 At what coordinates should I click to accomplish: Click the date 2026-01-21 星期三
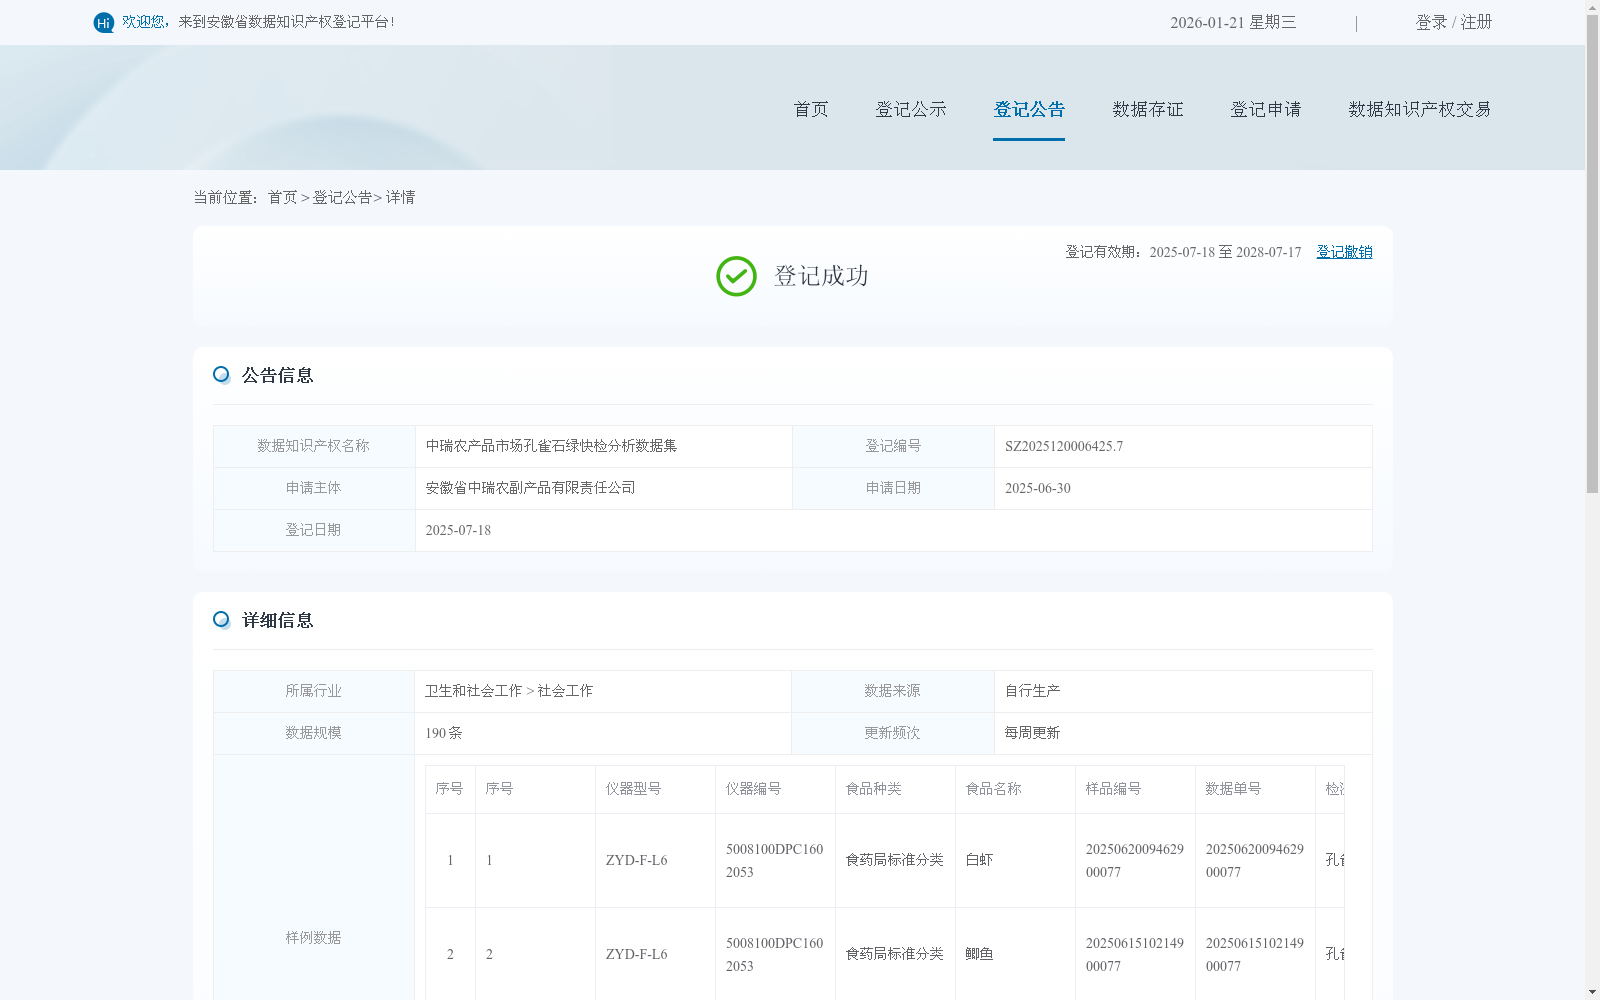1233,22
